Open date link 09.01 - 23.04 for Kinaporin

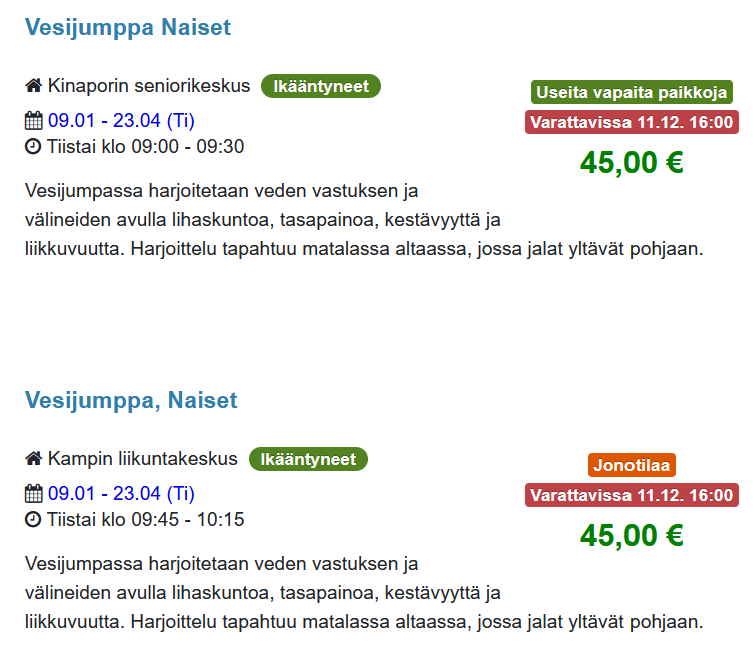pyautogui.click(x=121, y=121)
